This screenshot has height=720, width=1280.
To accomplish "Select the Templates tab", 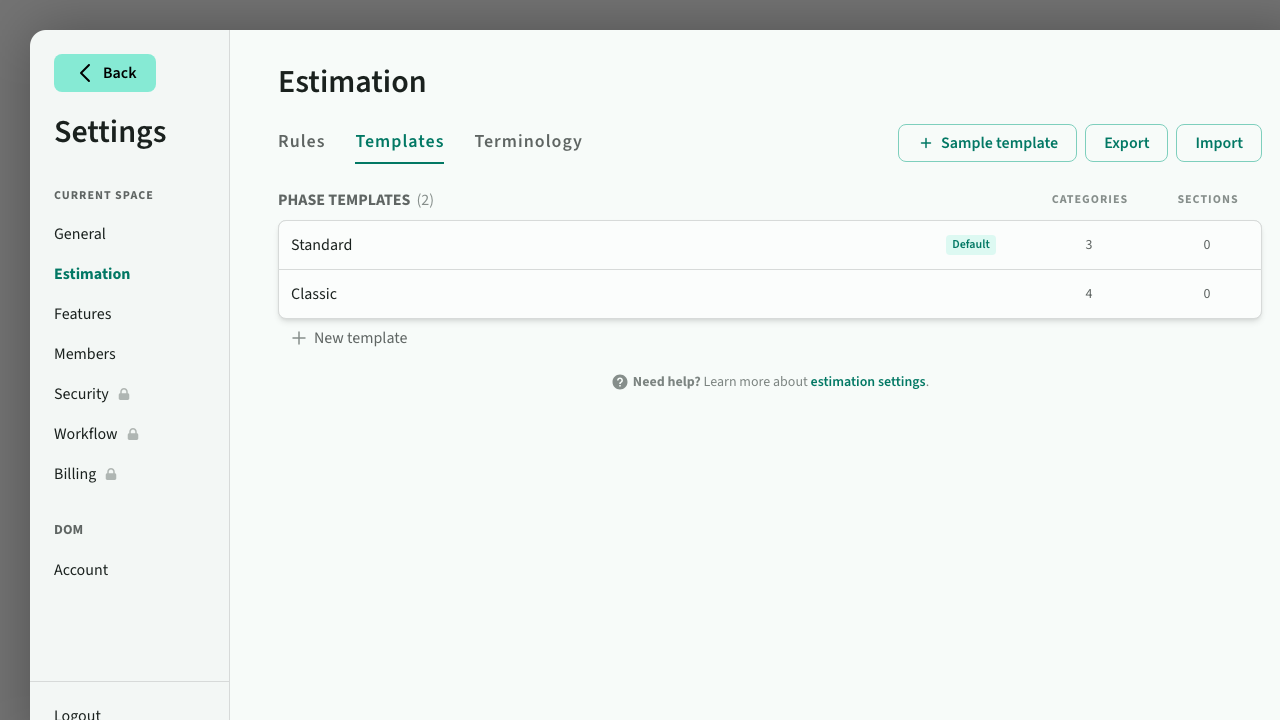I will [x=399, y=141].
